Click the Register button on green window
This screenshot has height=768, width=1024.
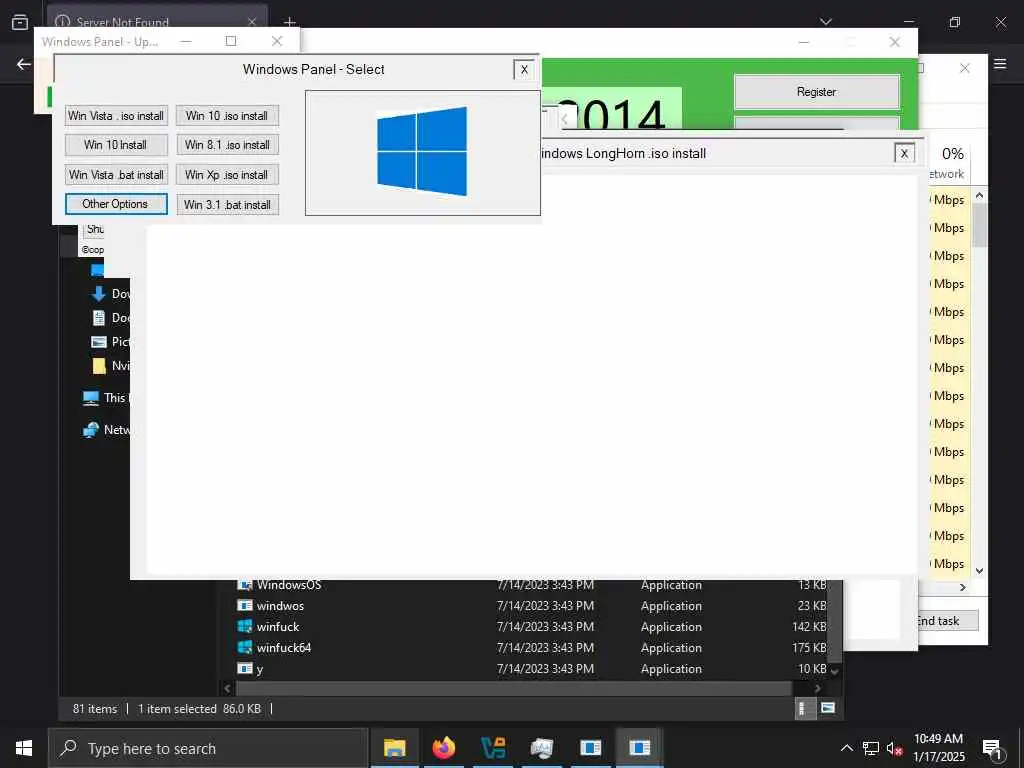pos(816,92)
